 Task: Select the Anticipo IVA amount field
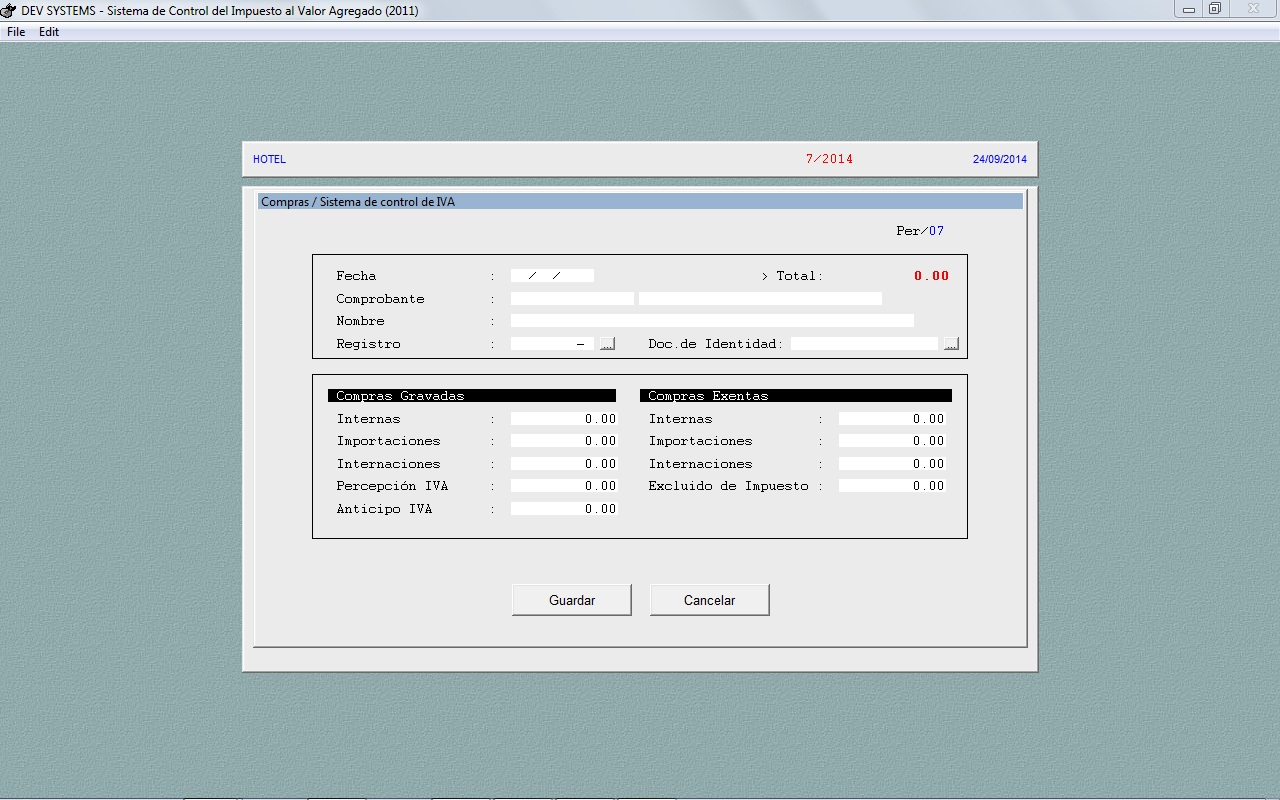point(564,509)
